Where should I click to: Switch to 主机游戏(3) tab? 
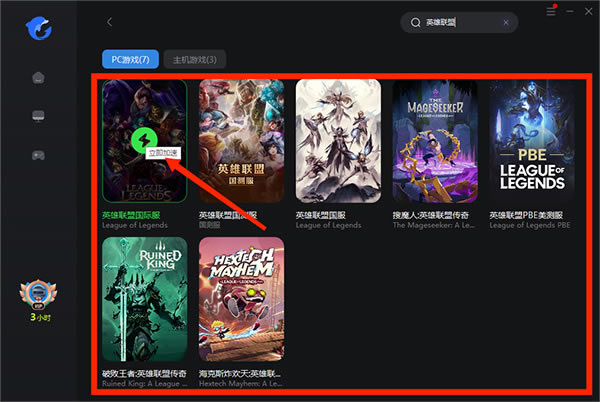(194, 60)
